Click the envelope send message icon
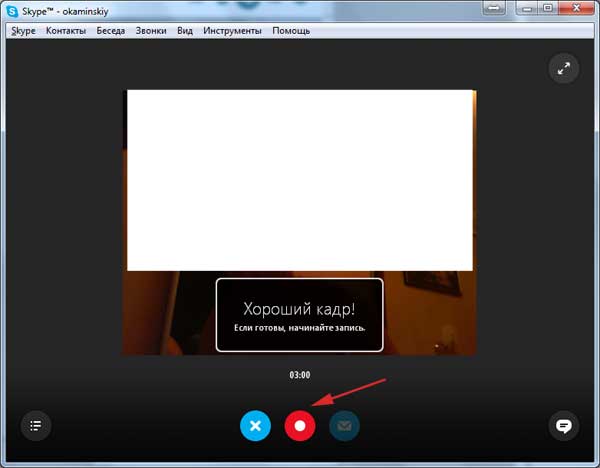Screen dimensions: 600x468 [x=344, y=425]
